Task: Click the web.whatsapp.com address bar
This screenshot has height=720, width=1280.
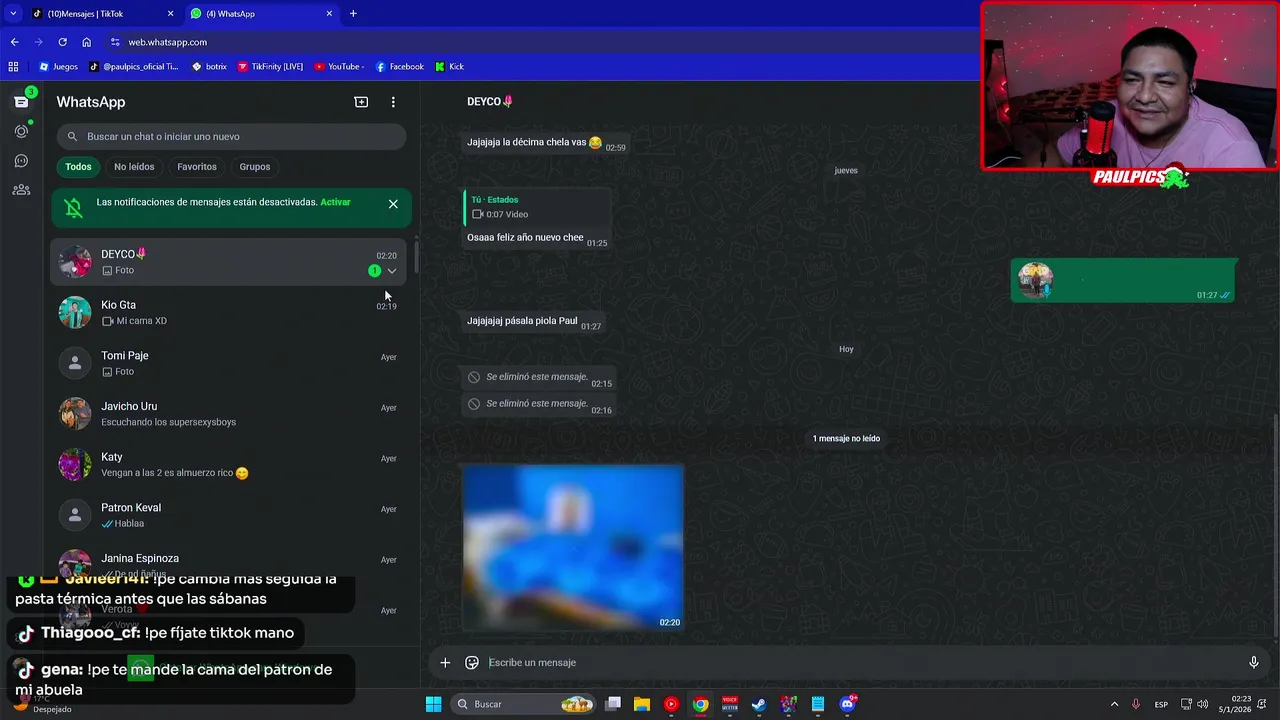Action: [167, 42]
